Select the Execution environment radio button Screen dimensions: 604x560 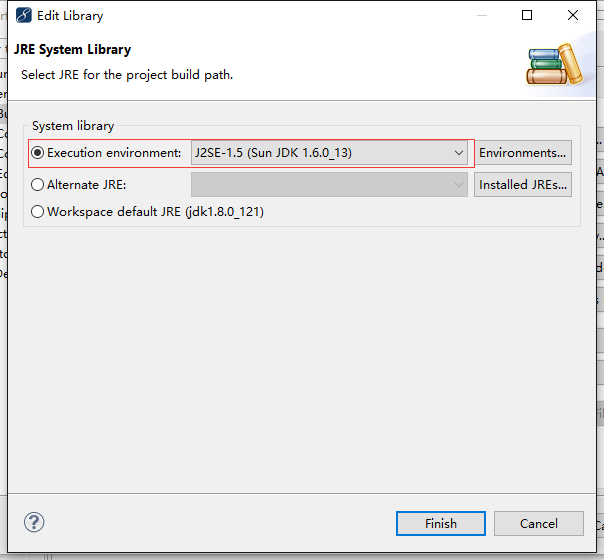pos(37,153)
